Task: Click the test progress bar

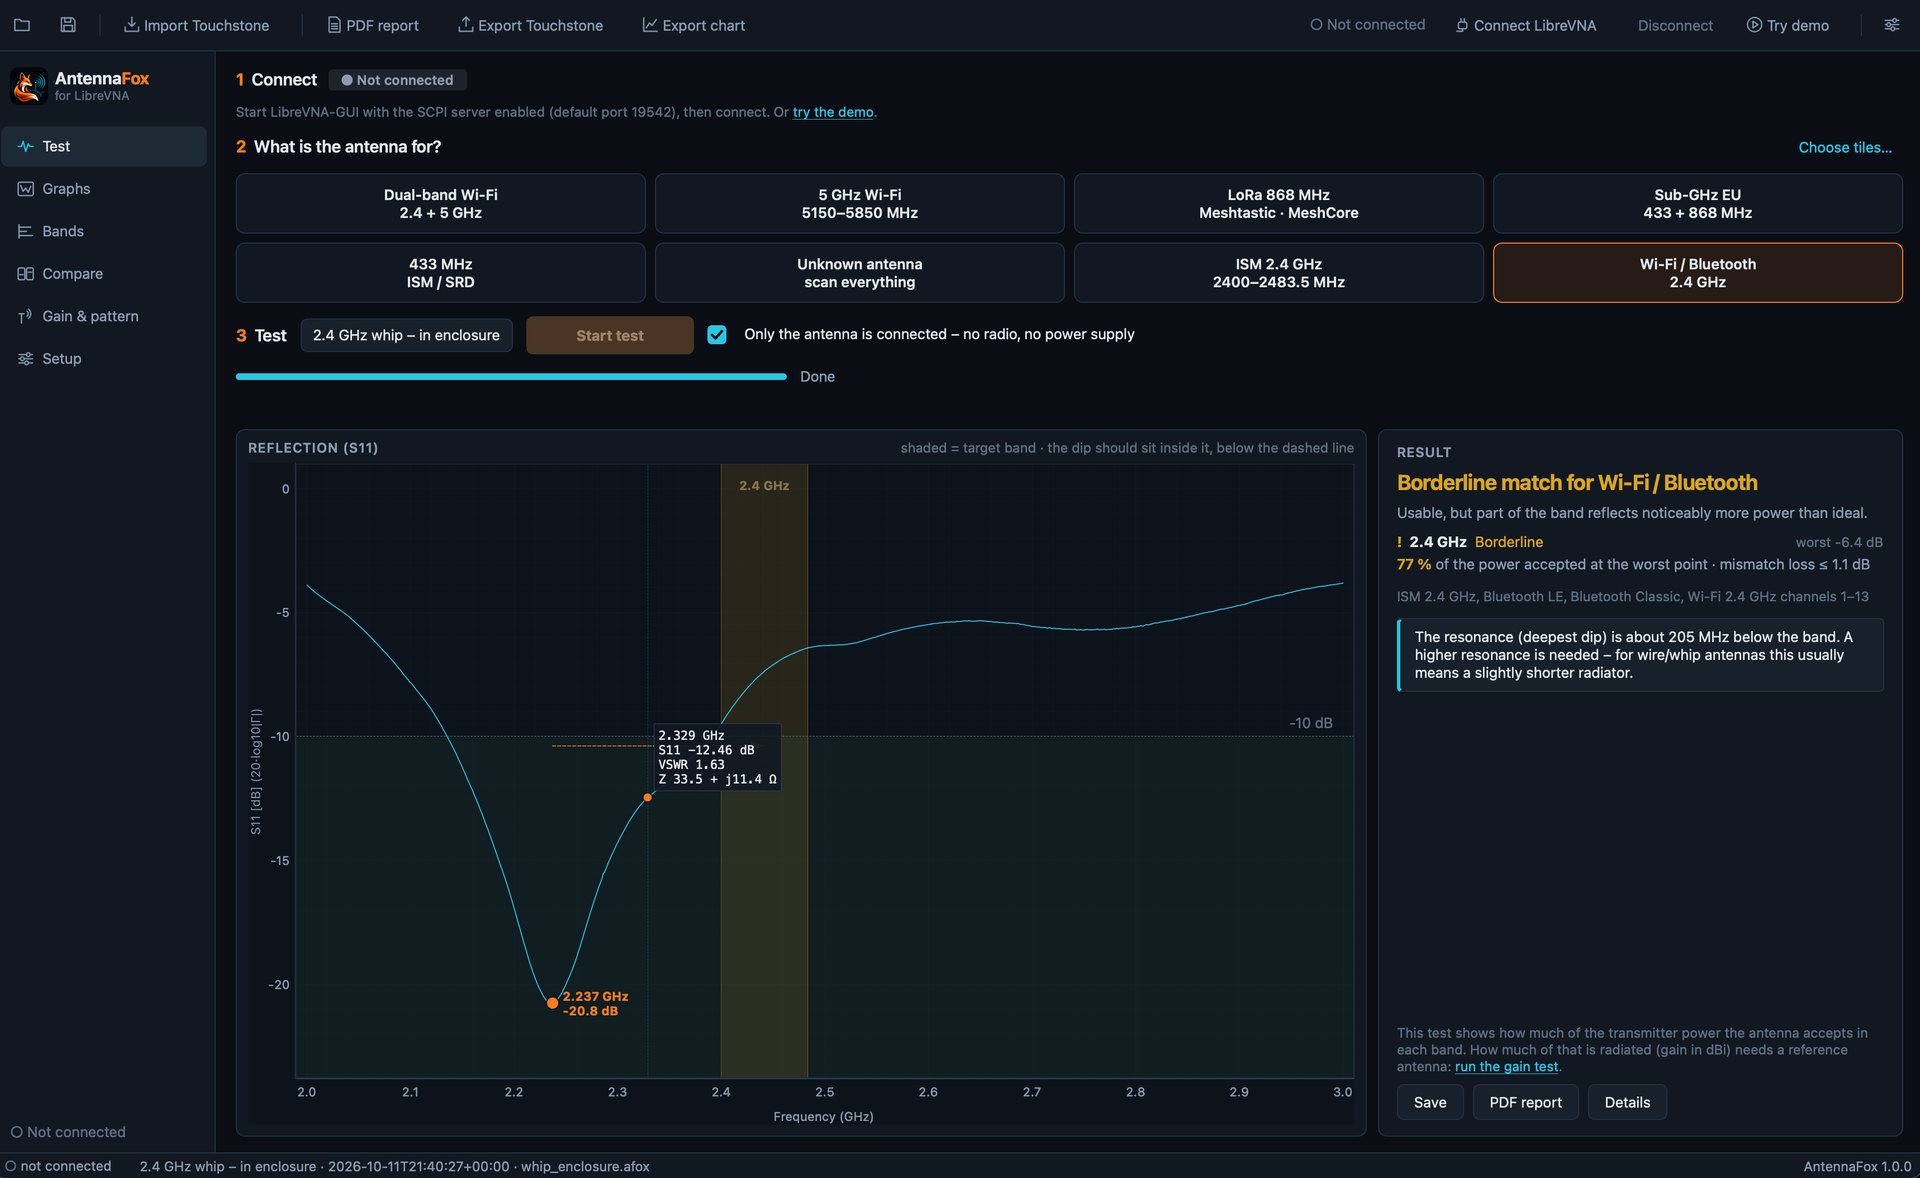Action: pyautogui.click(x=511, y=377)
